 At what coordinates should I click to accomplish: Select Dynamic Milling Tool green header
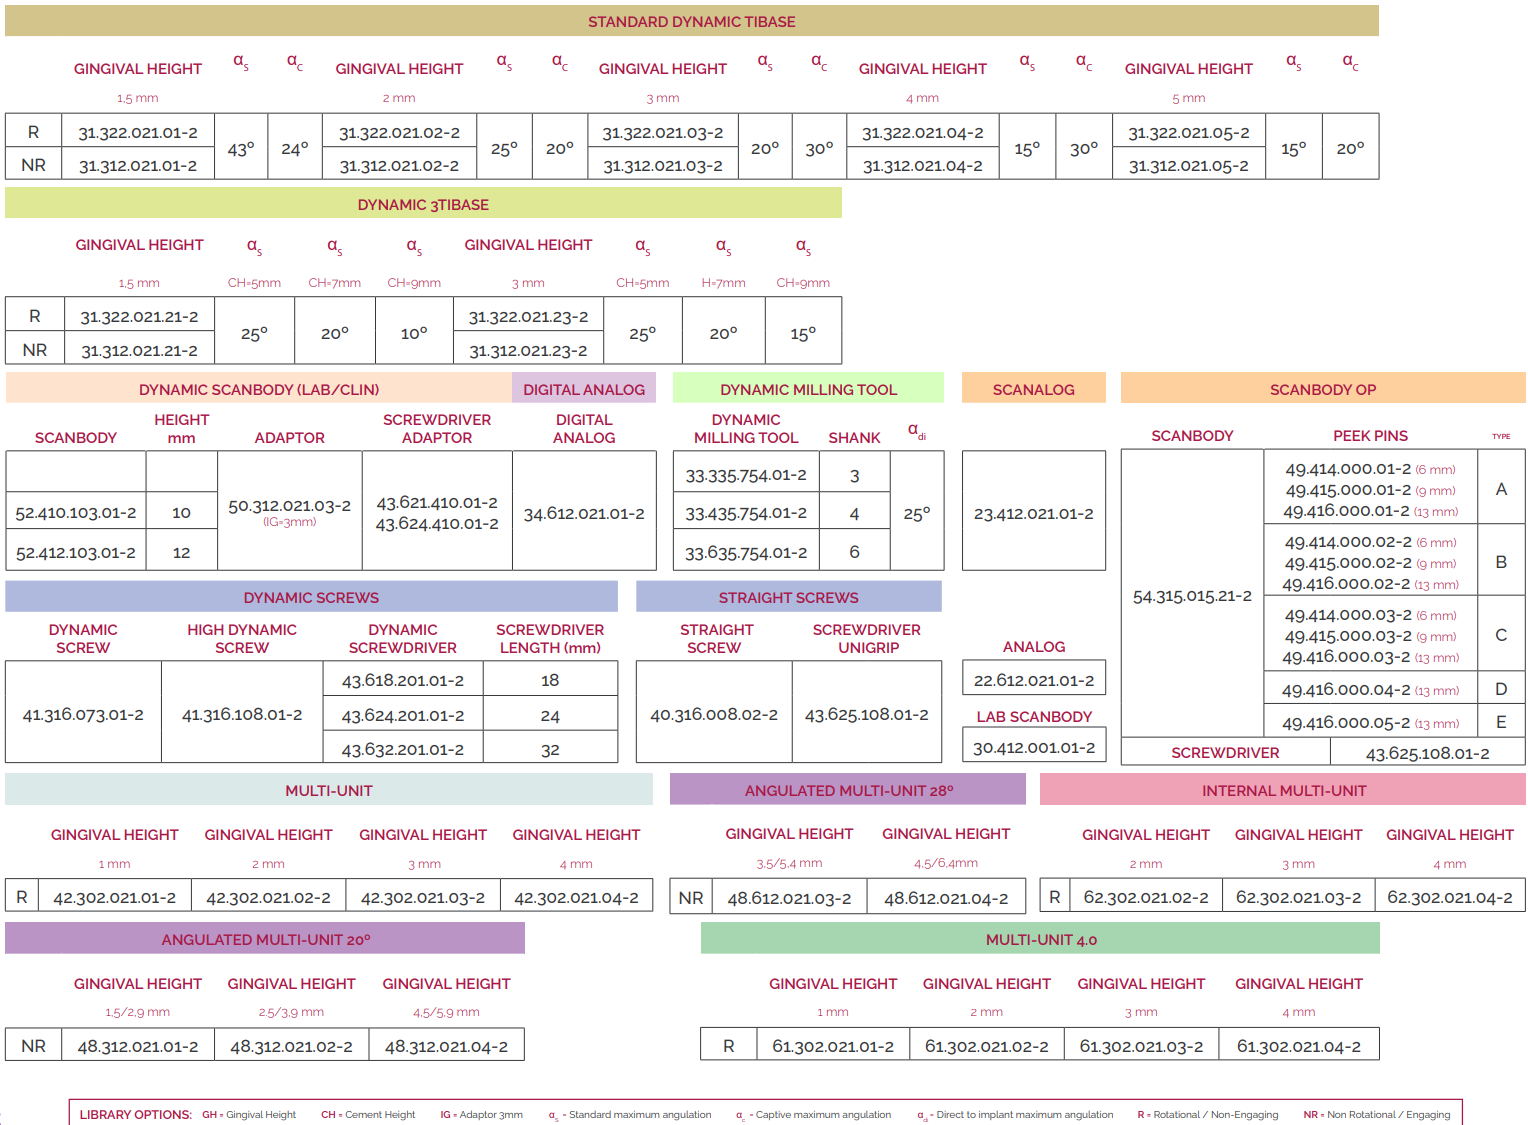pyautogui.click(x=808, y=389)
